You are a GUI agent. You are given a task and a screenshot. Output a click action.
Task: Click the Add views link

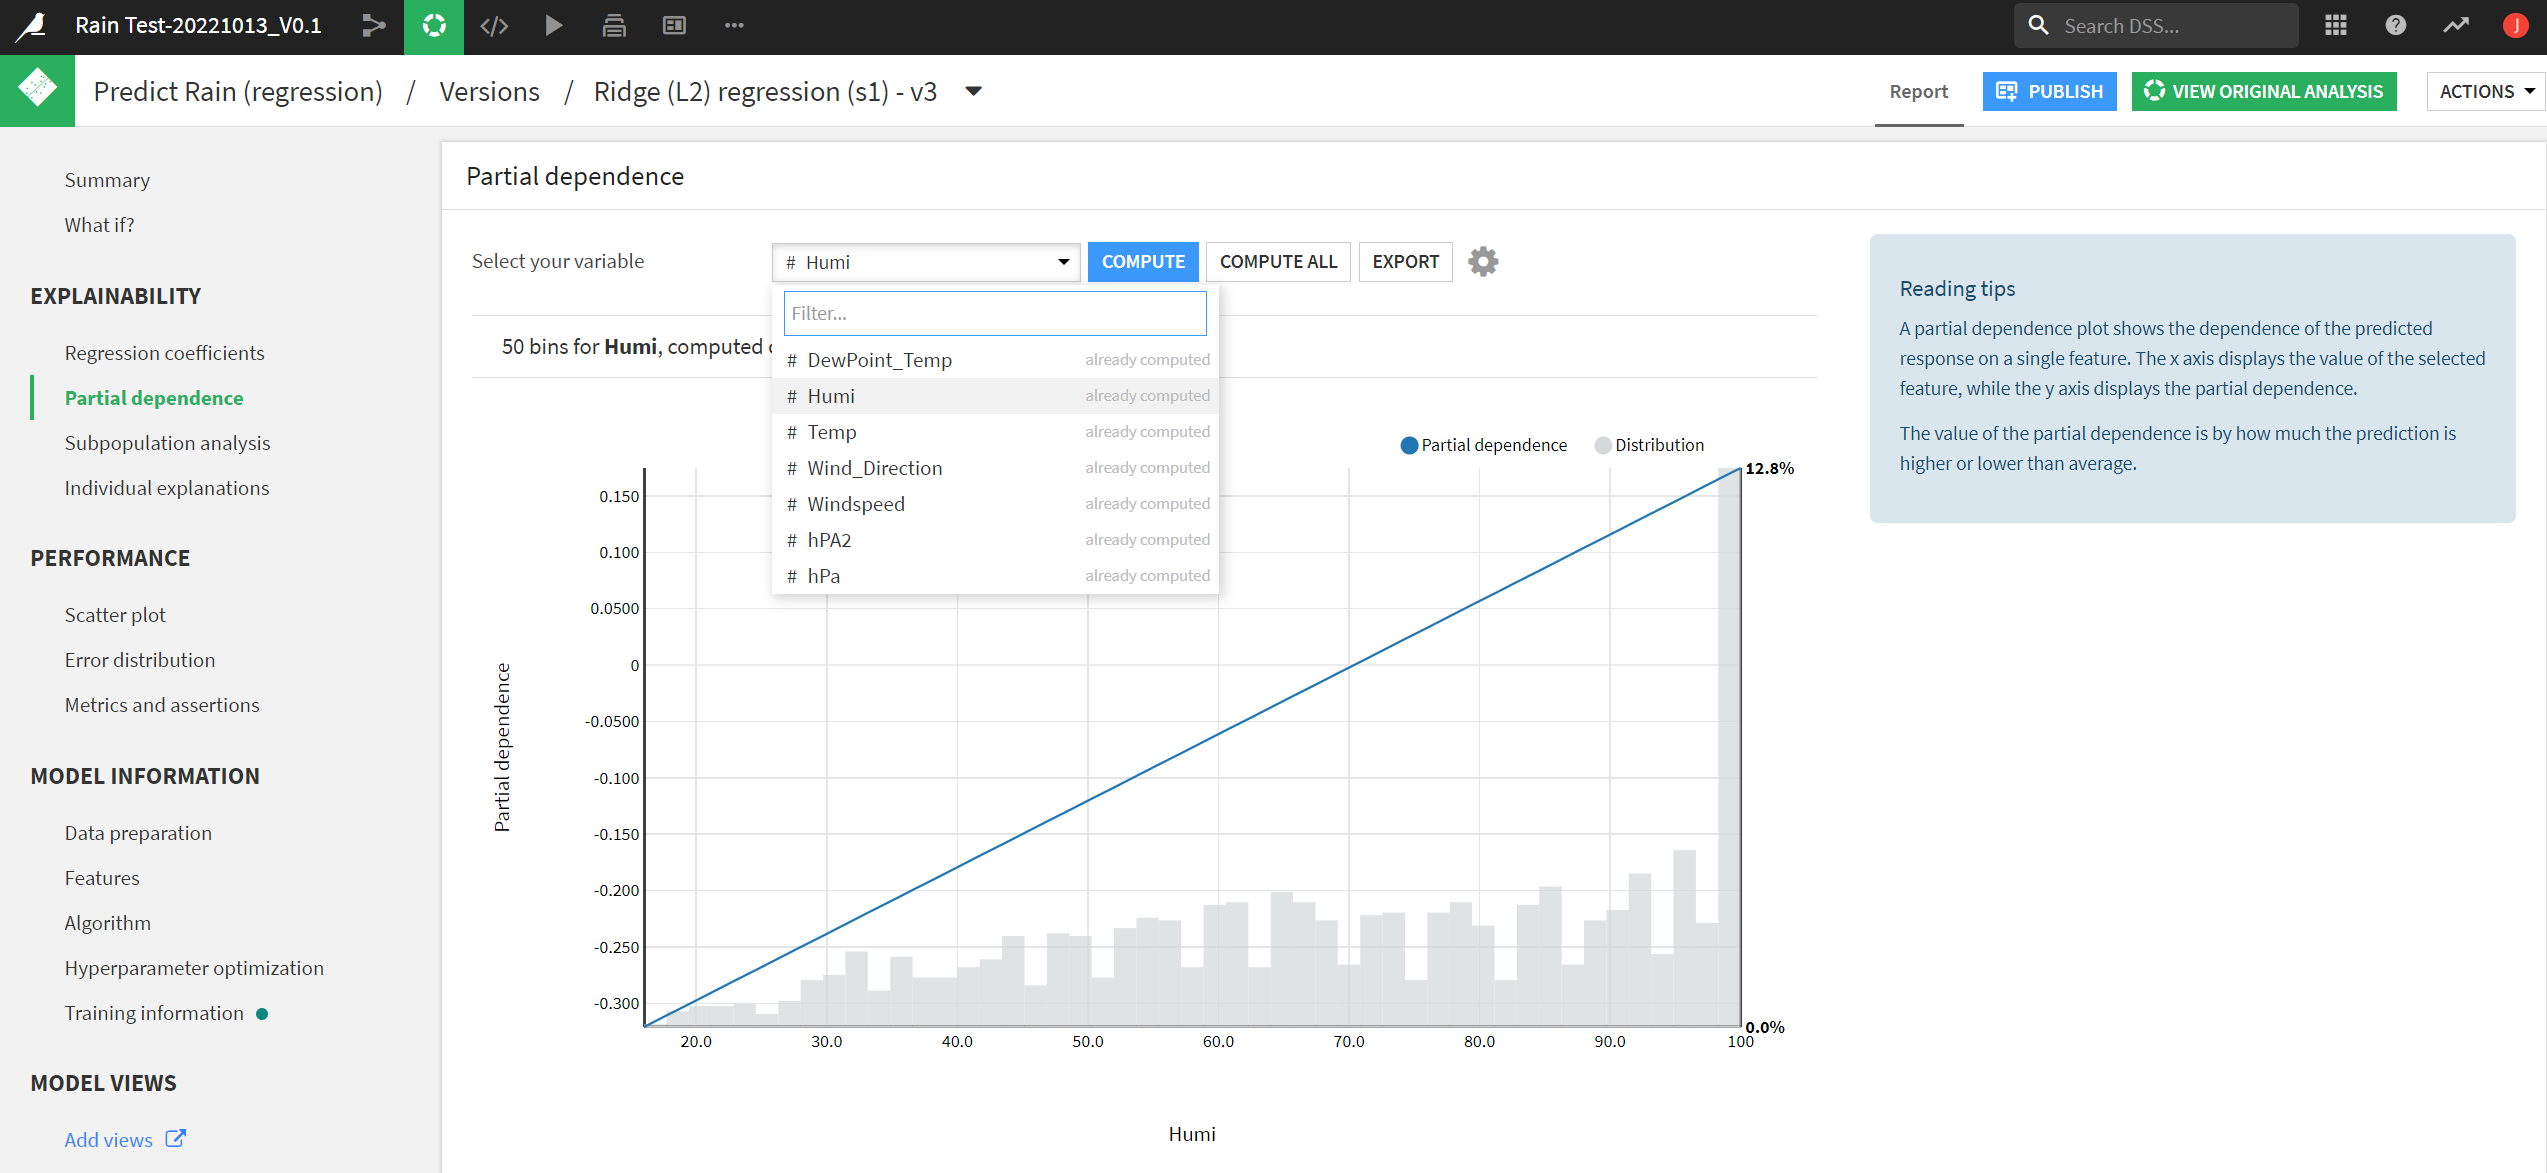click(108, 1139)
